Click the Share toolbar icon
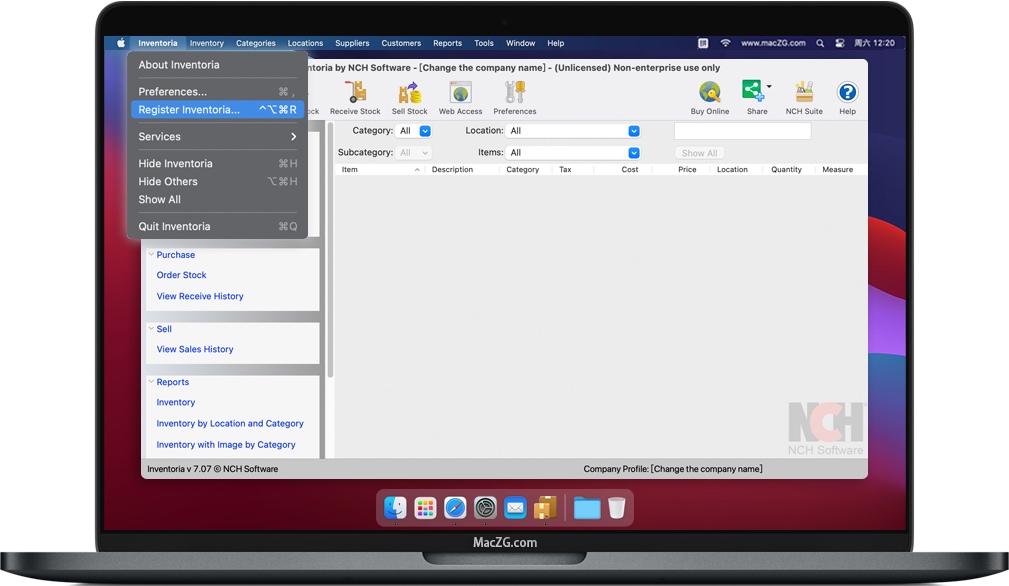Screen dimensions: 1009x586 (x=755, y=92)
